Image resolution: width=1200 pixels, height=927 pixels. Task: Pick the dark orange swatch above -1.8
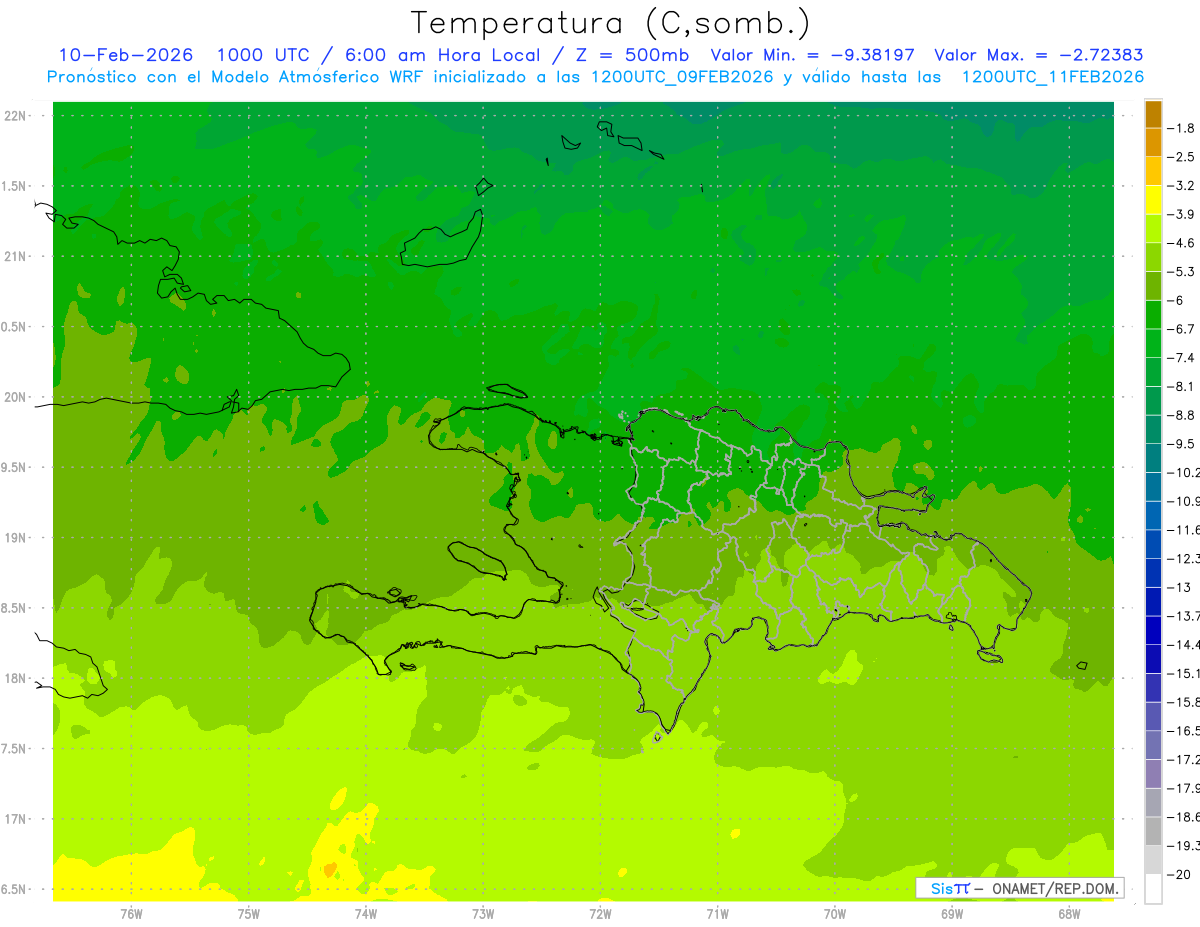[1153, 114]
